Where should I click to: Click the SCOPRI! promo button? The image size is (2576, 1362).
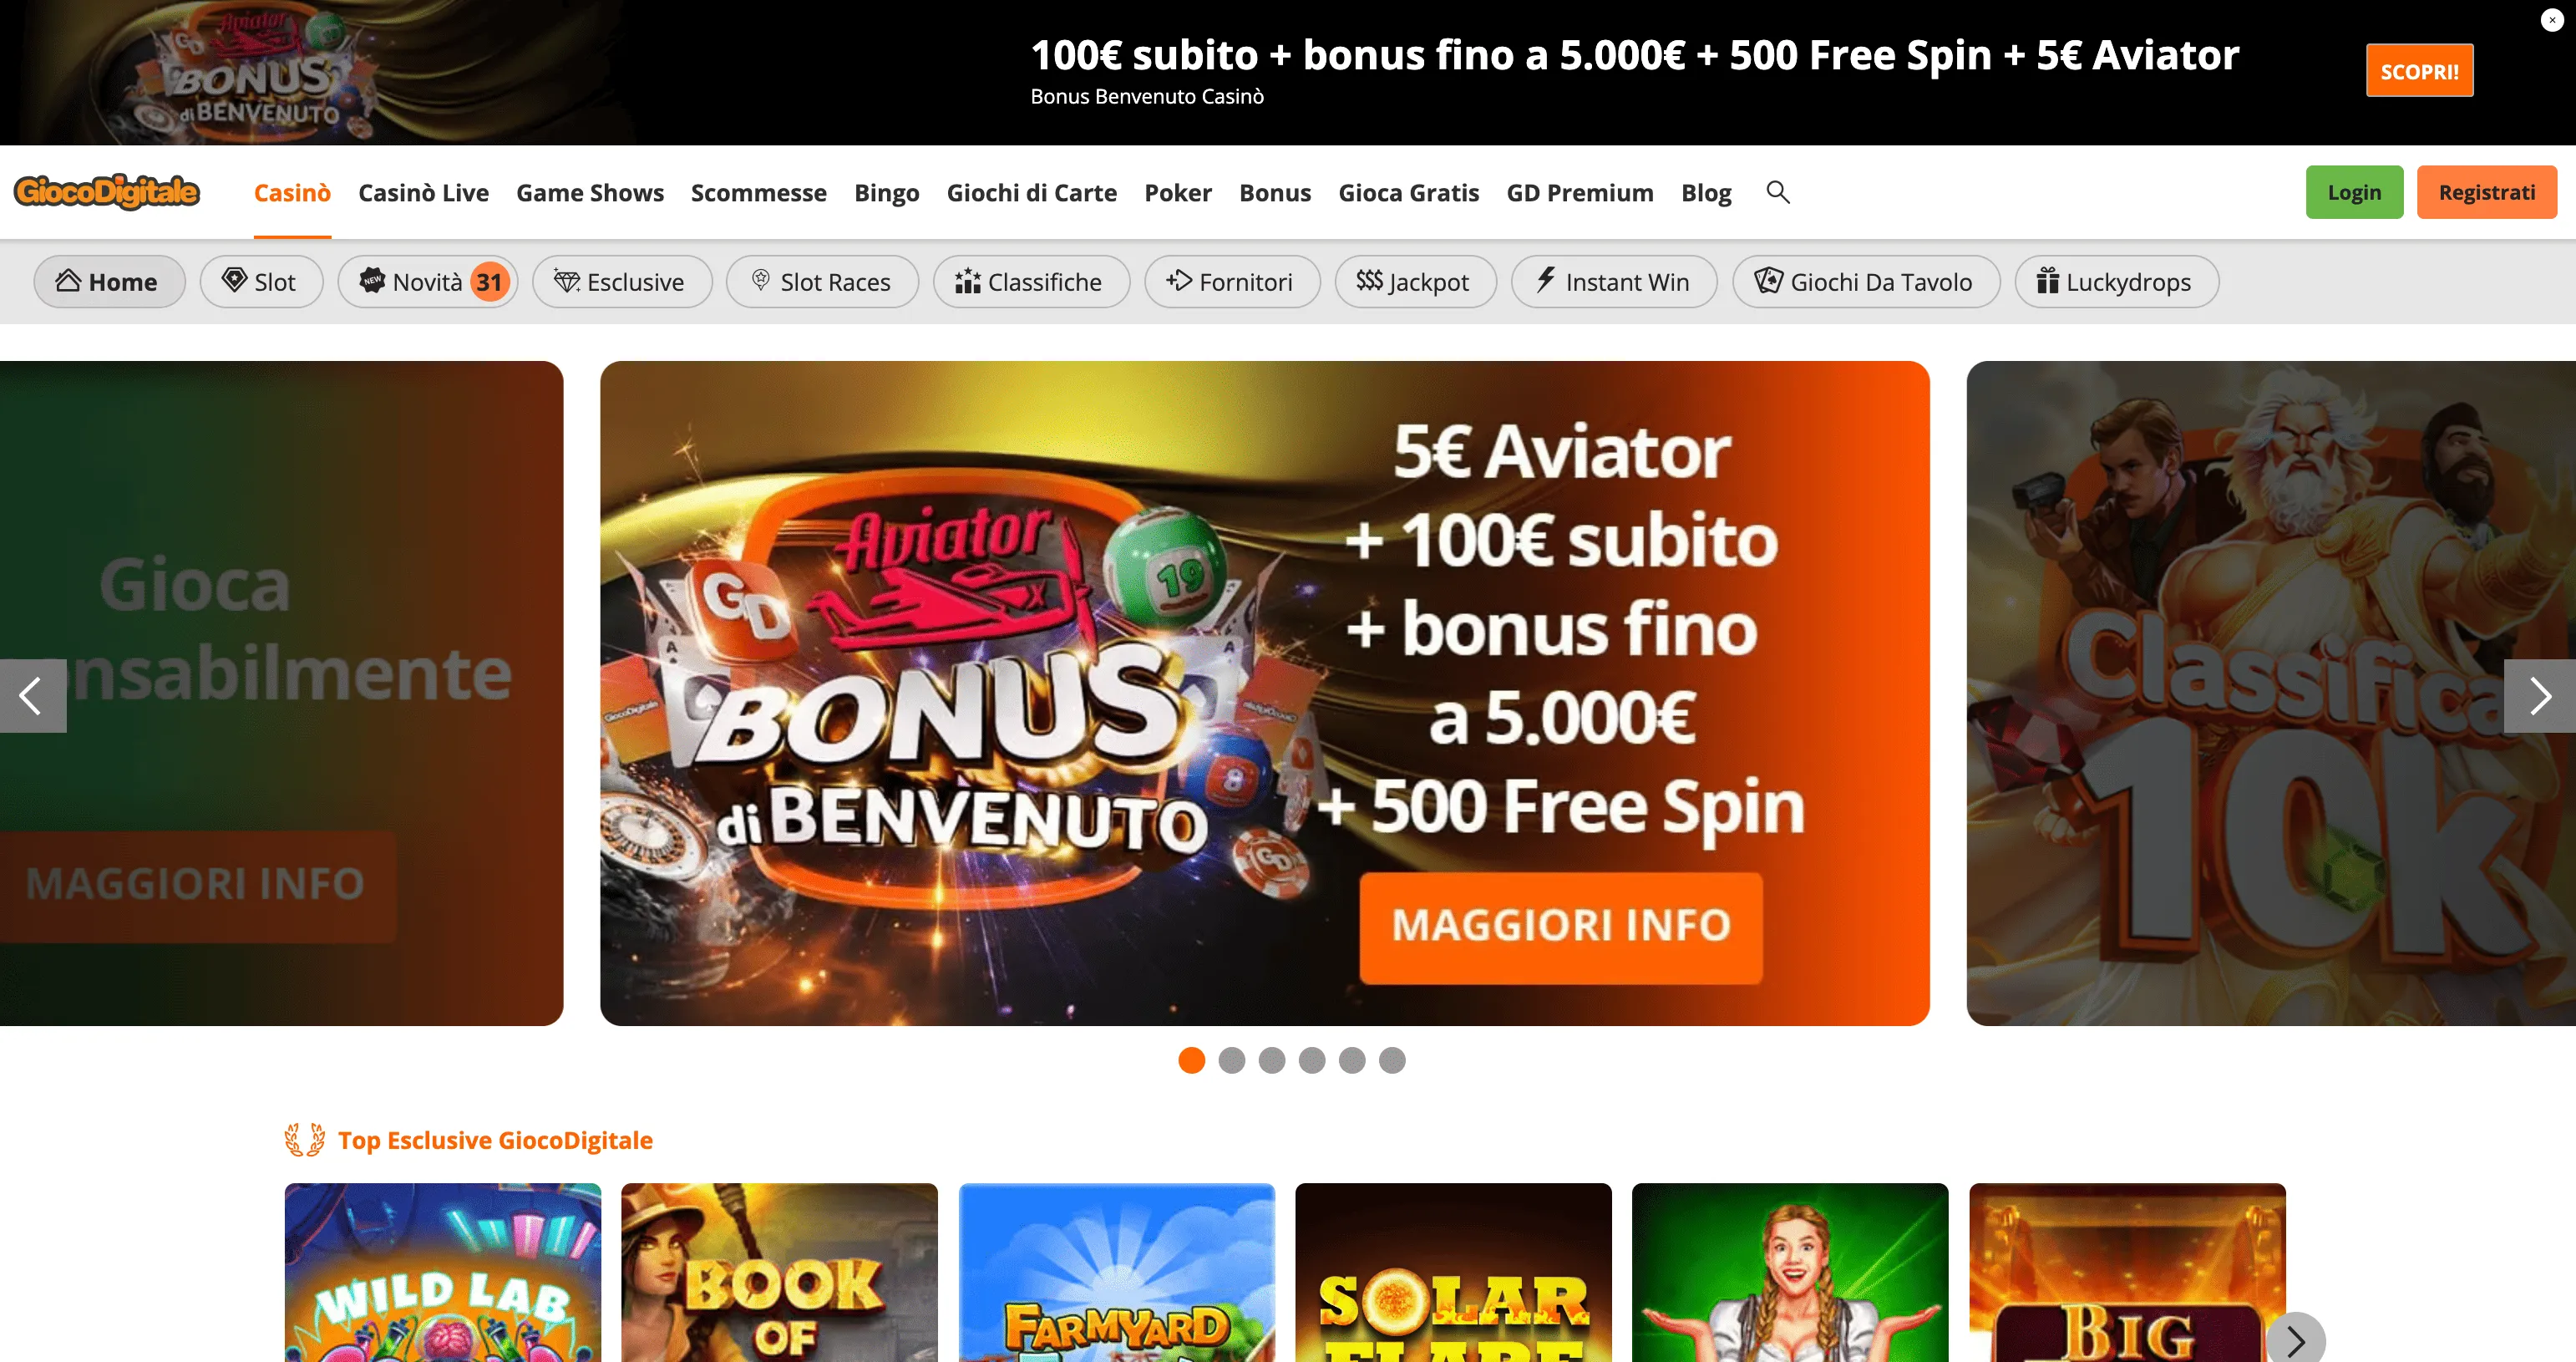[x=2419, y=71]
